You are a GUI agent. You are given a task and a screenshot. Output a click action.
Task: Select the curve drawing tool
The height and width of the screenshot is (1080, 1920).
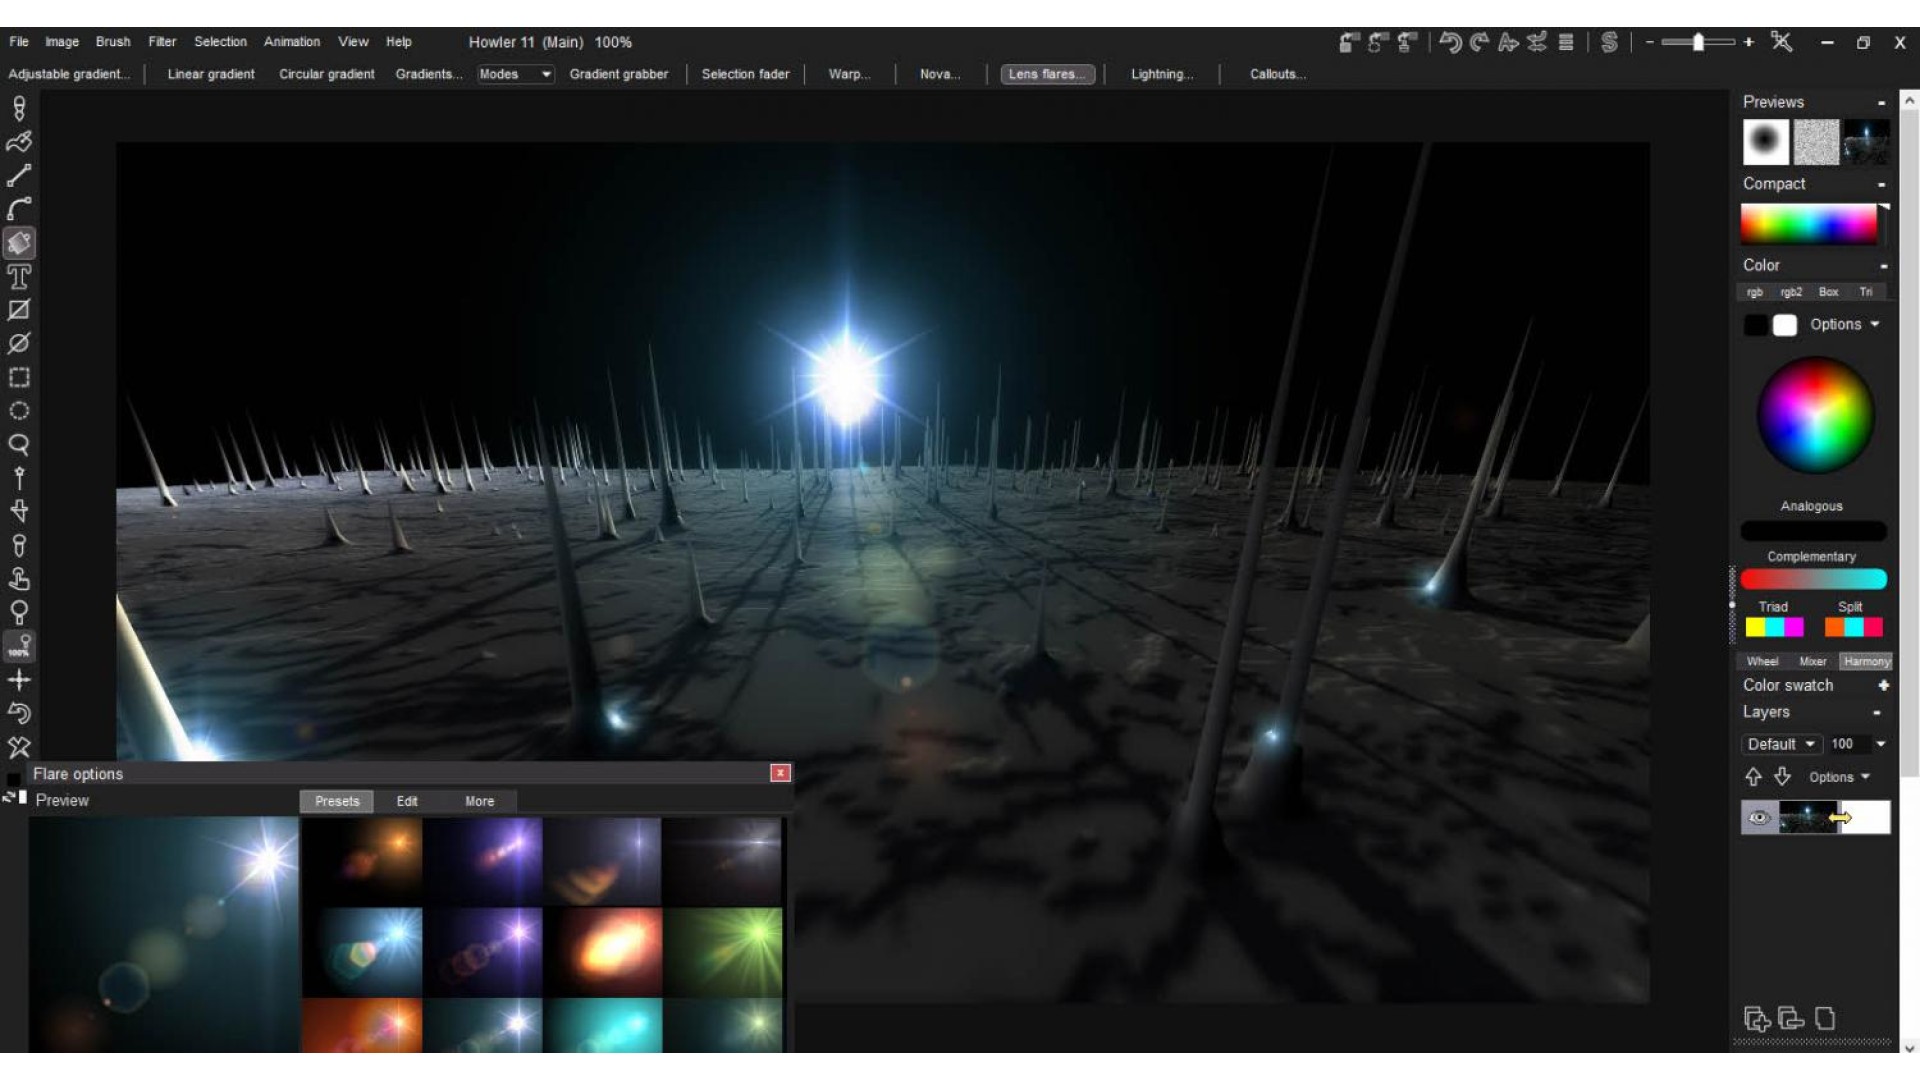click(x=19, y=209)
